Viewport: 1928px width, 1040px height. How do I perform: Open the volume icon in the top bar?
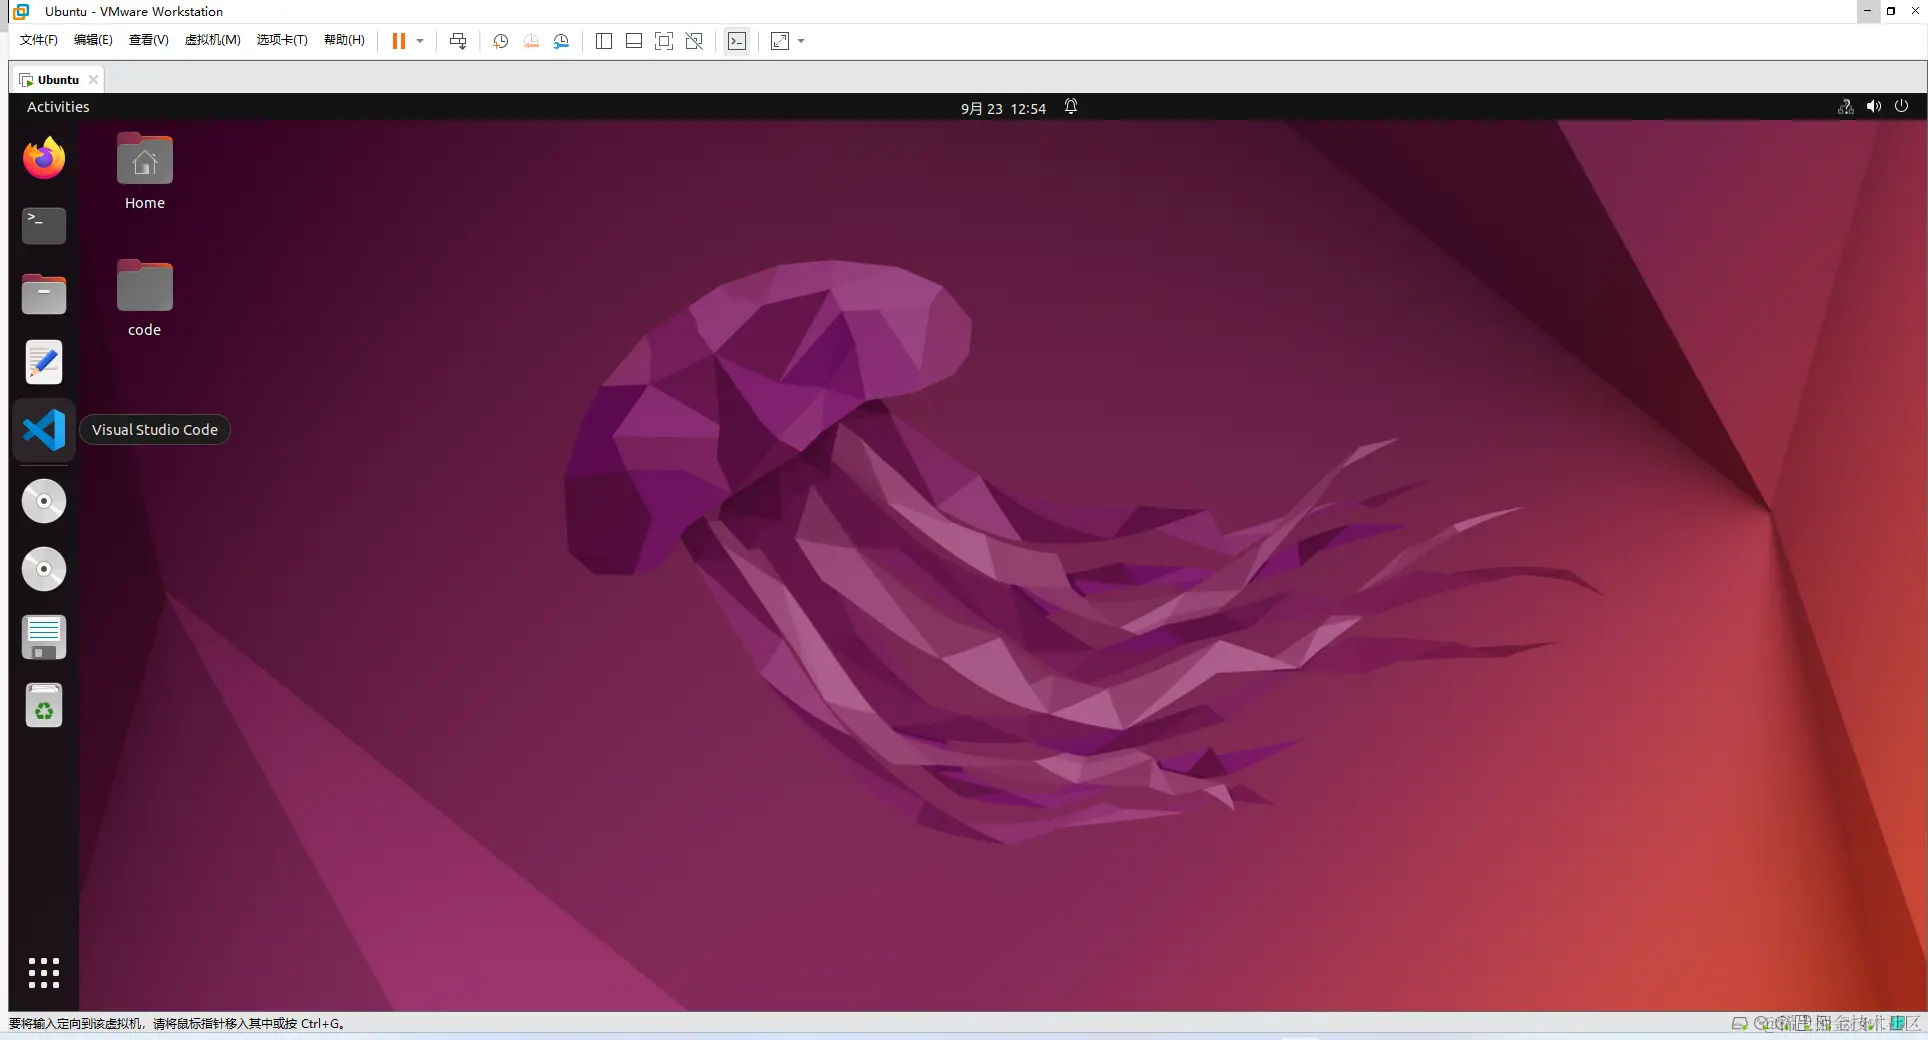[x=1874, y=107]
